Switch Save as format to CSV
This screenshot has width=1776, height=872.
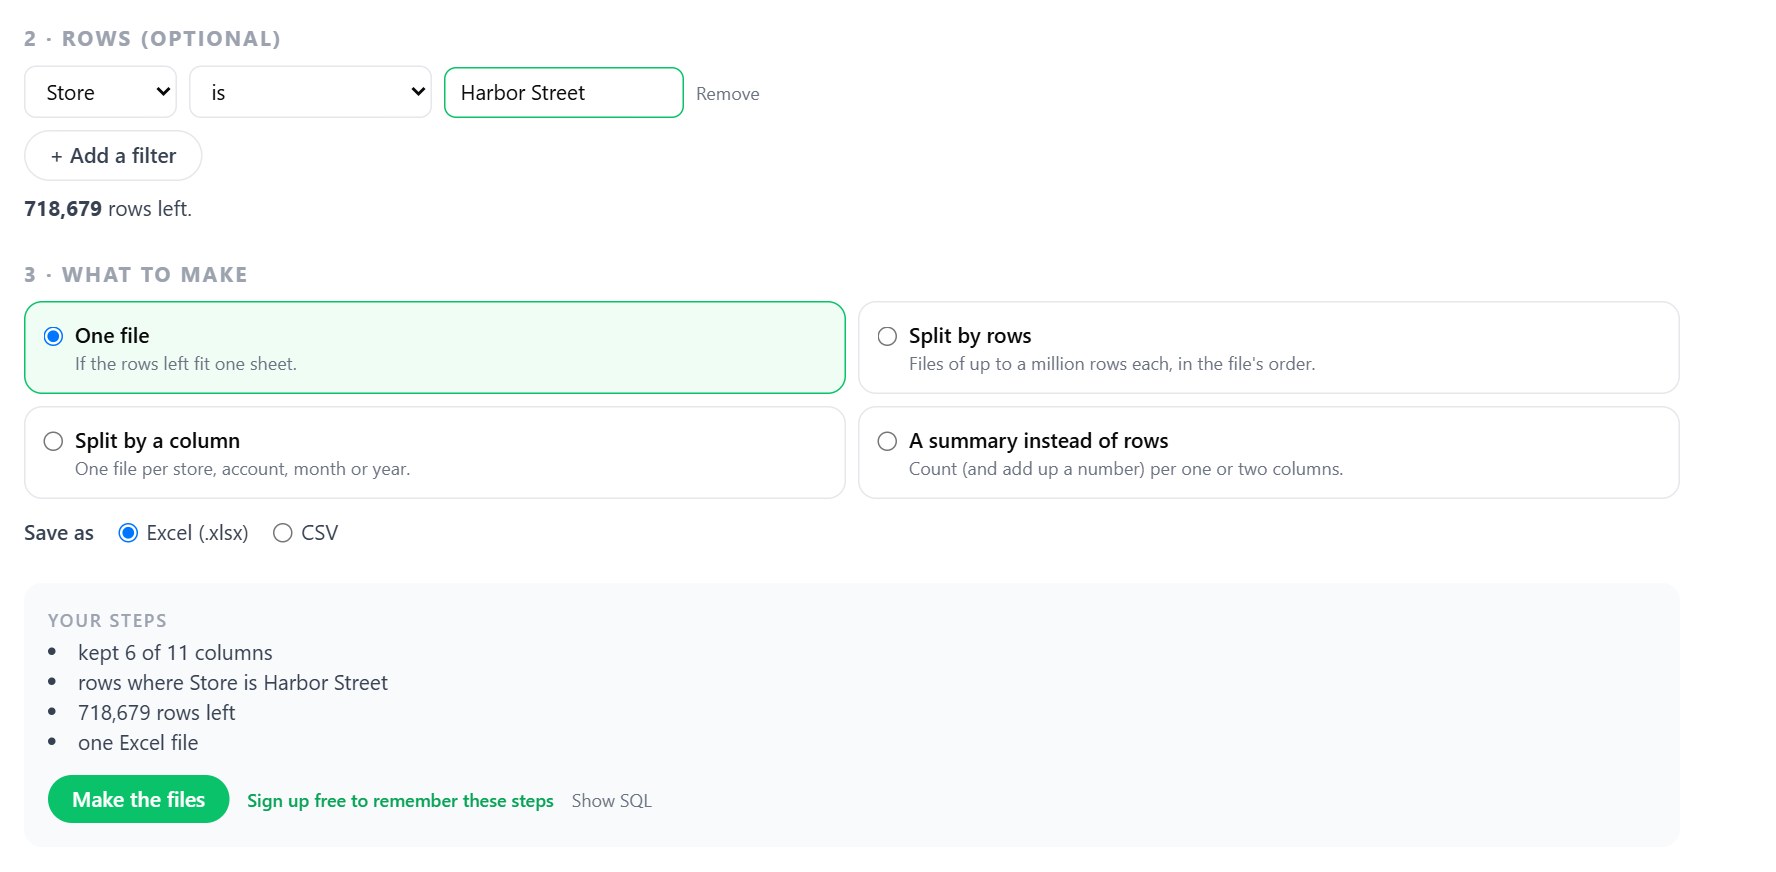(x=283, y=533)
